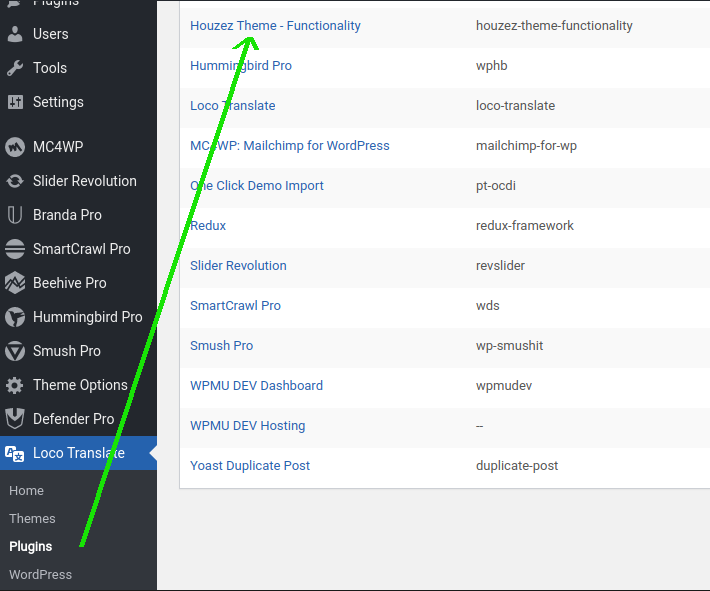710x591 pixels.
Task: Click the wp-smushit text domain cell
Action: click(x=509, y=346)
